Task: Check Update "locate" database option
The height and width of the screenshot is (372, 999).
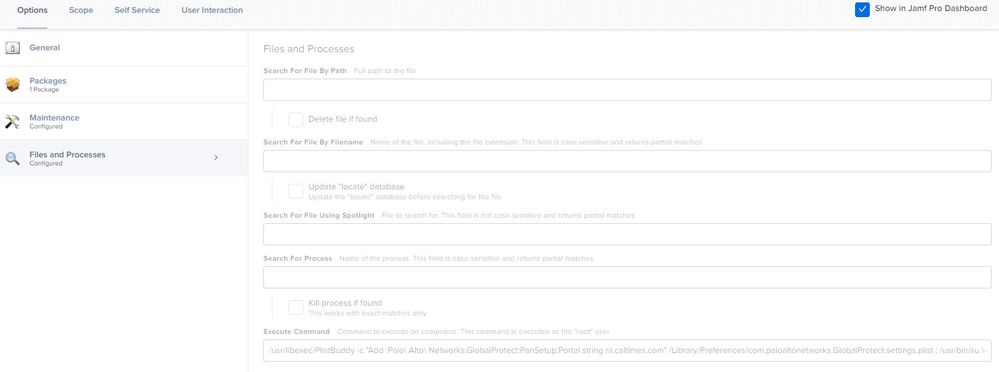Action: point(296,191)
